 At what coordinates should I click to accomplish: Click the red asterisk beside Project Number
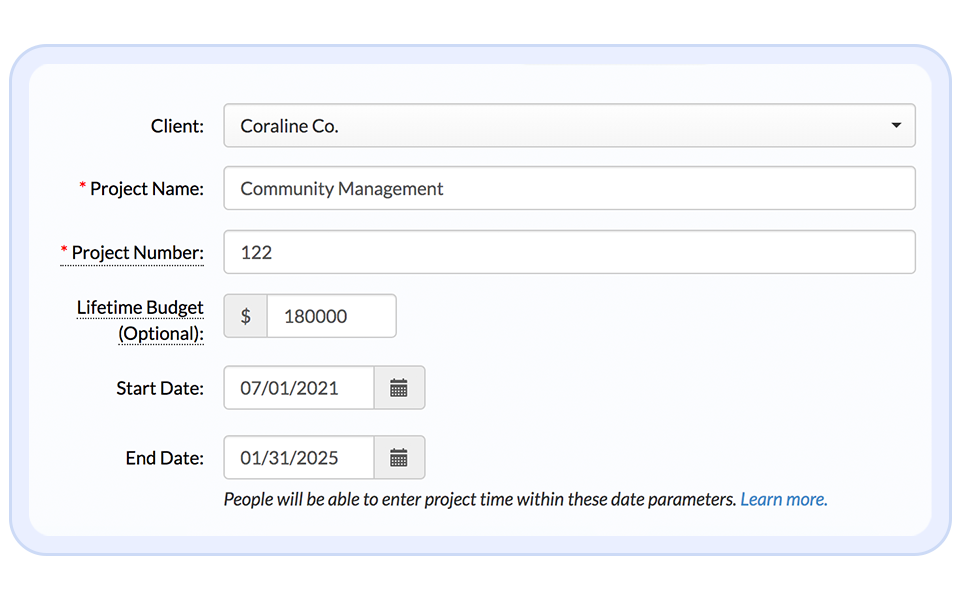point(64,251)
